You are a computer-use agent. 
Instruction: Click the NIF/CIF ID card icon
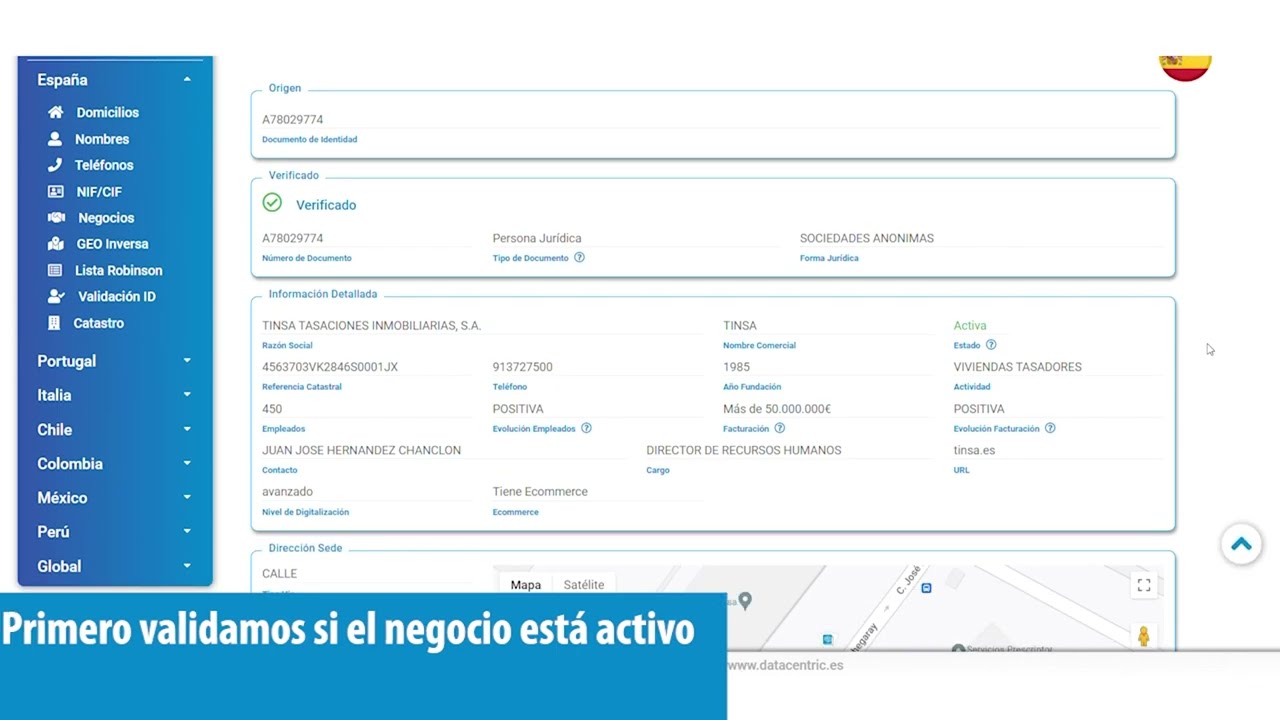point(56,192)
